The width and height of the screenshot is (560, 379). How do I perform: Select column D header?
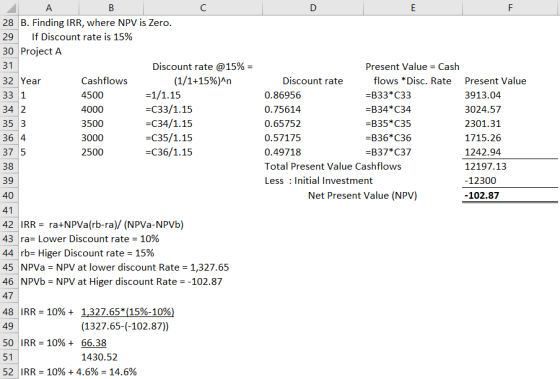click(x=313, y=8)
